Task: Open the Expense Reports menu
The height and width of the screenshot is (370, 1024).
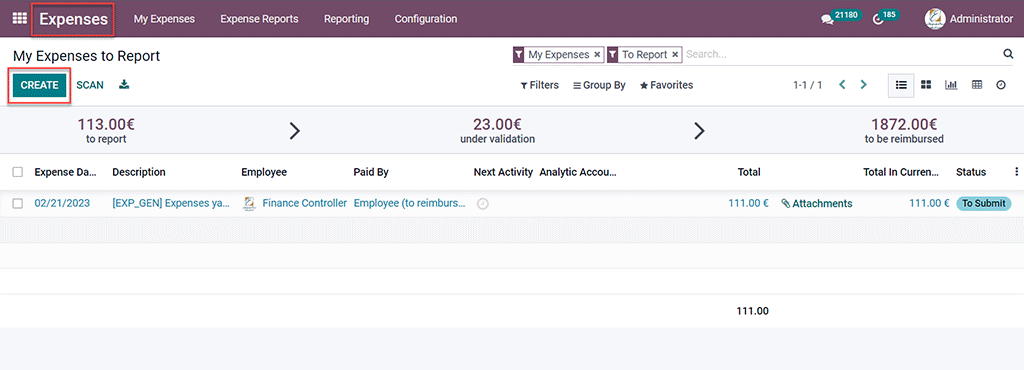Action: coord(259,19)
